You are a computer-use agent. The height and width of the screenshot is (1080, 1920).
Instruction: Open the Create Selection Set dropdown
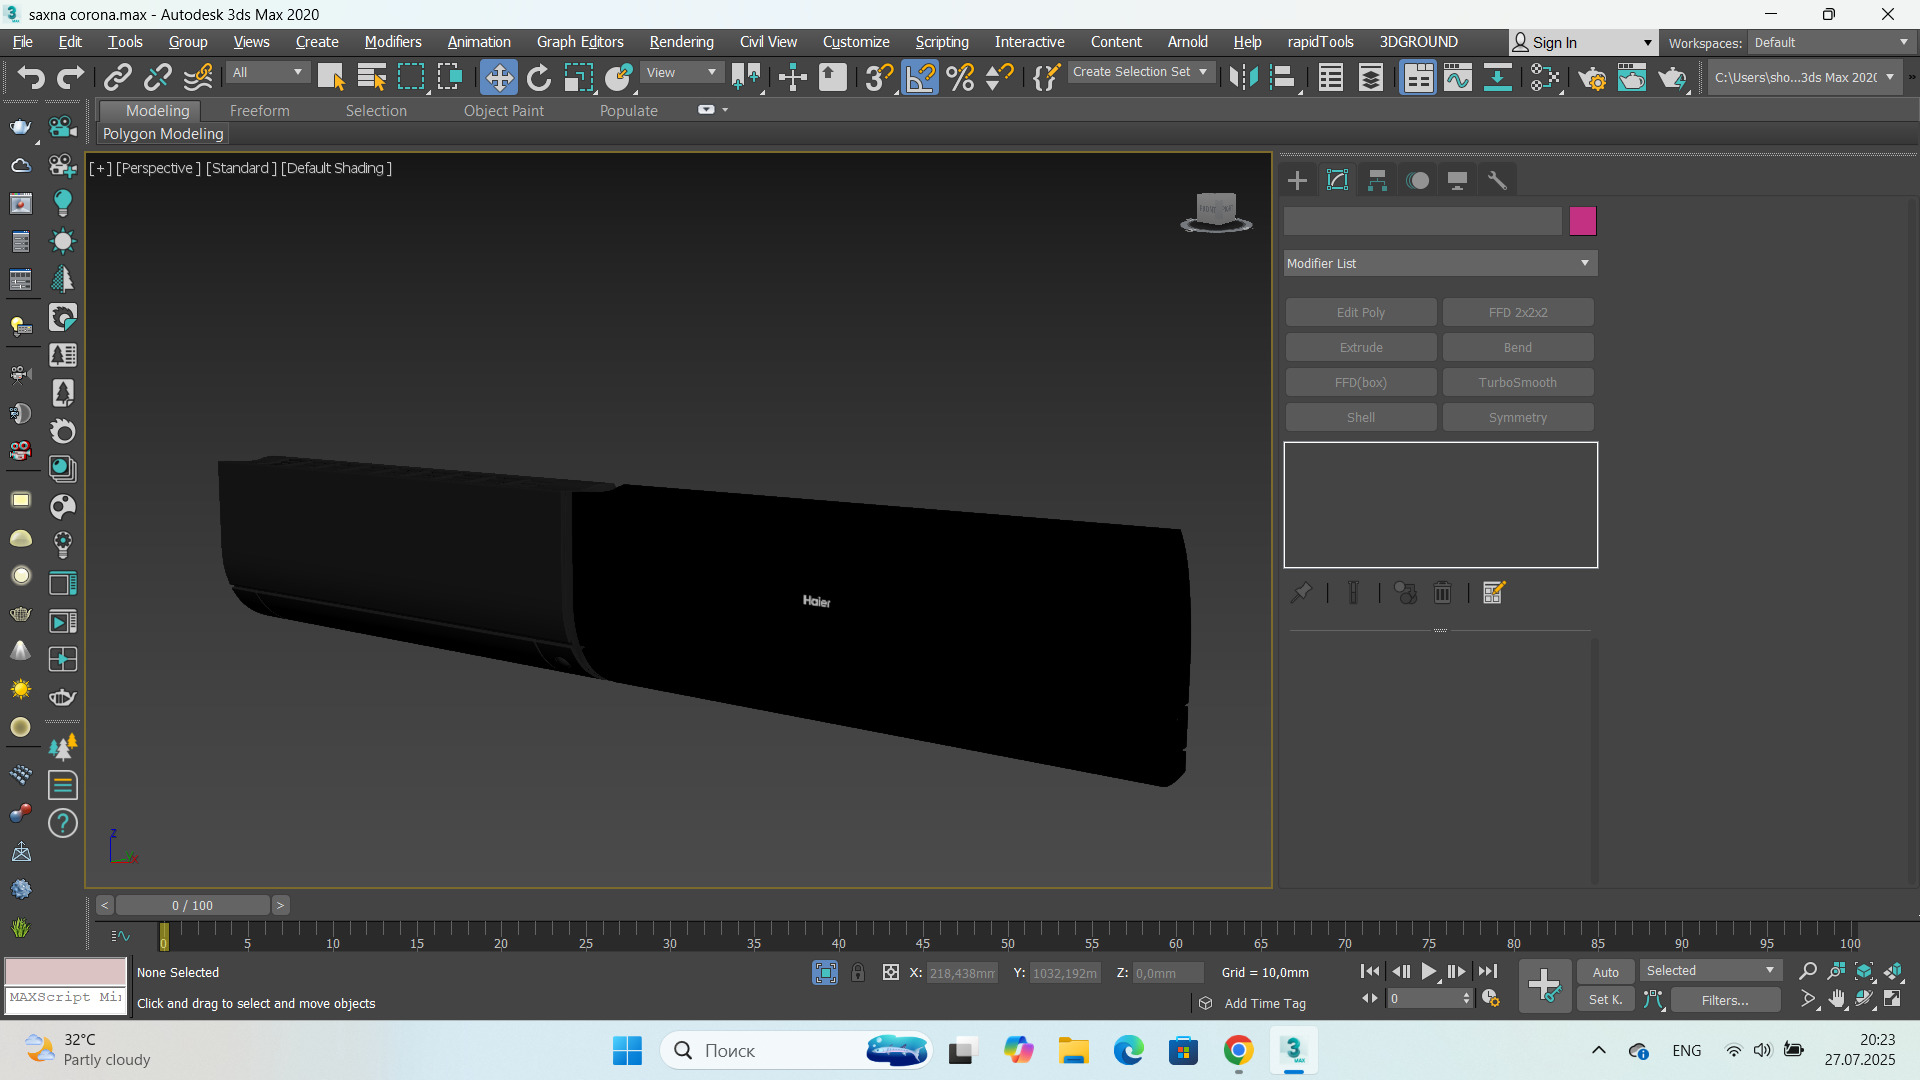coord(1140,72)
